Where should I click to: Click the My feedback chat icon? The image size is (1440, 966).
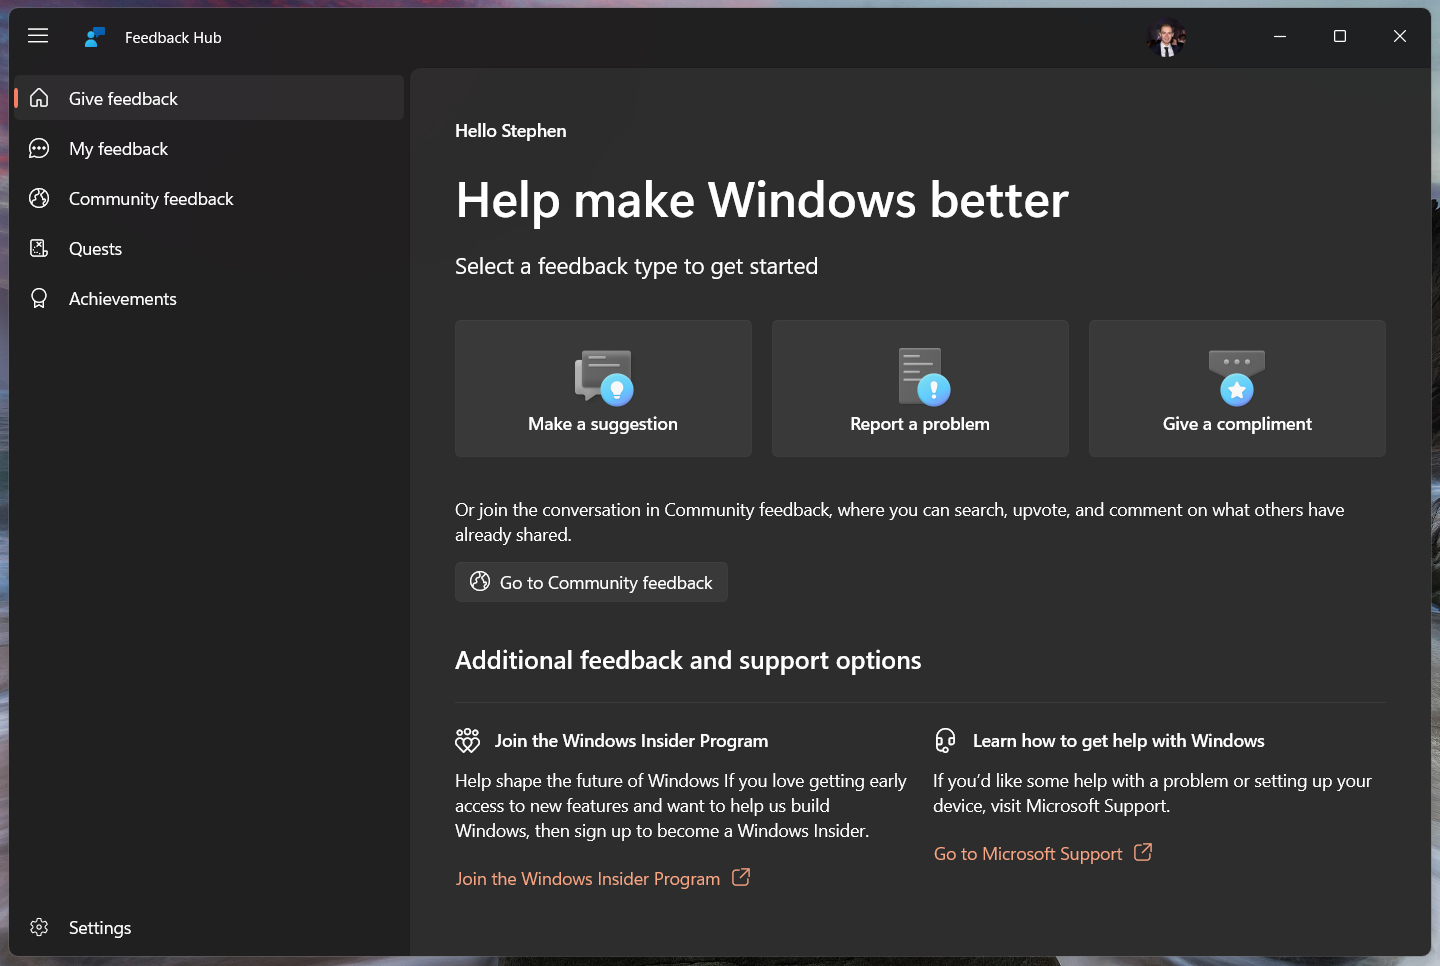(x=39, y=149)
